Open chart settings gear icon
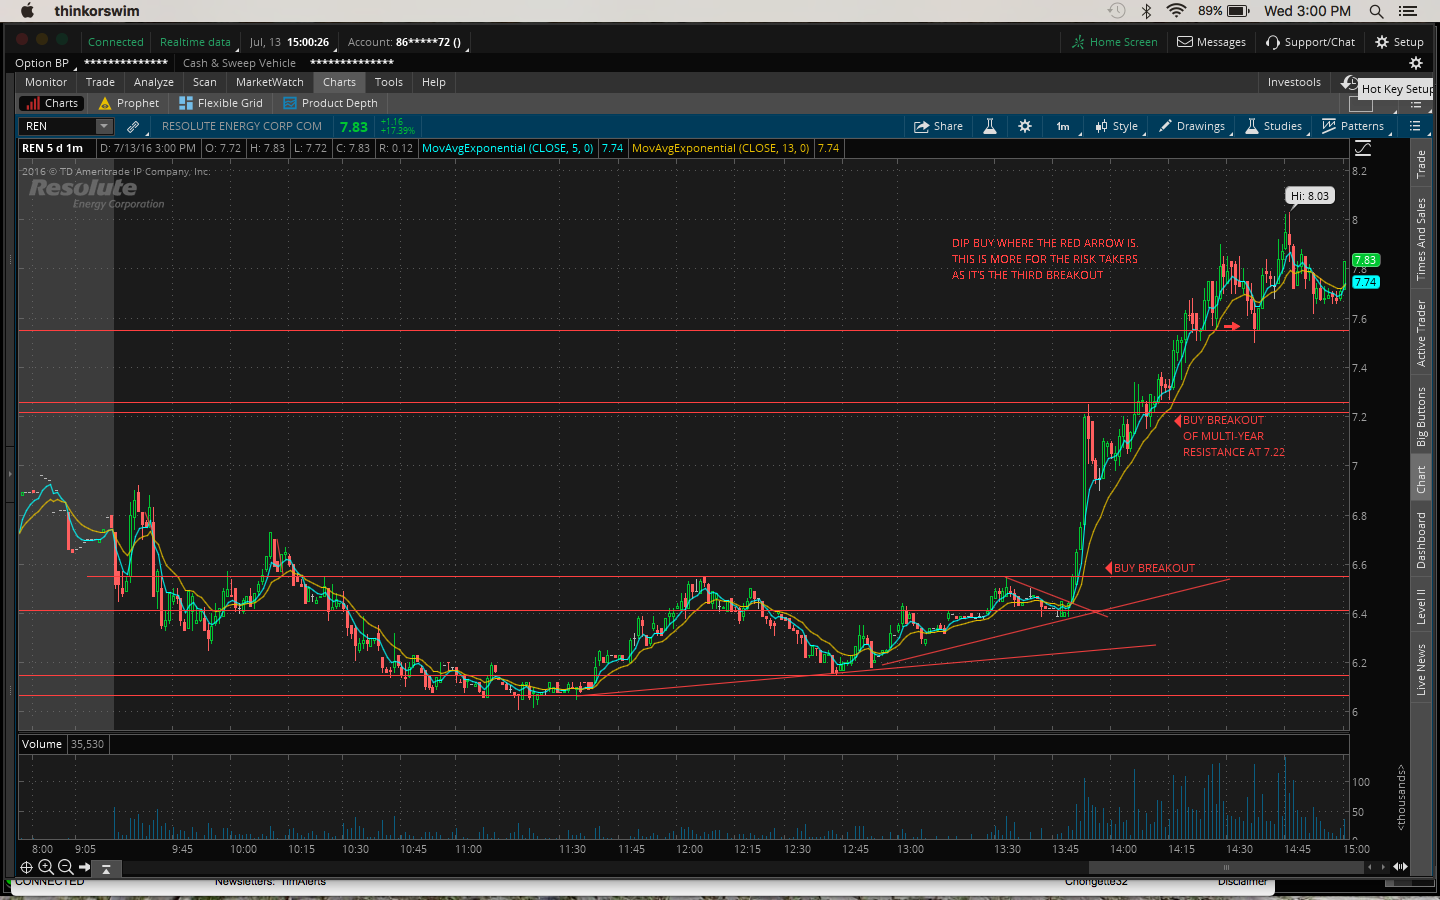This screenshot has height=900, width=1440. coord(1025,126)
